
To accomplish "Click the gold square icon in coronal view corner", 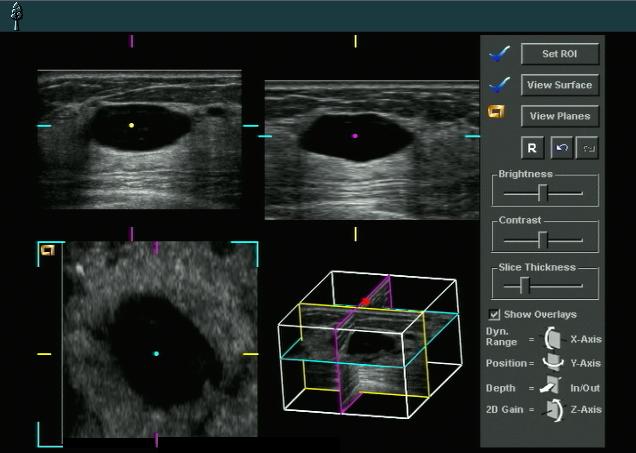I will coord(48,250).
